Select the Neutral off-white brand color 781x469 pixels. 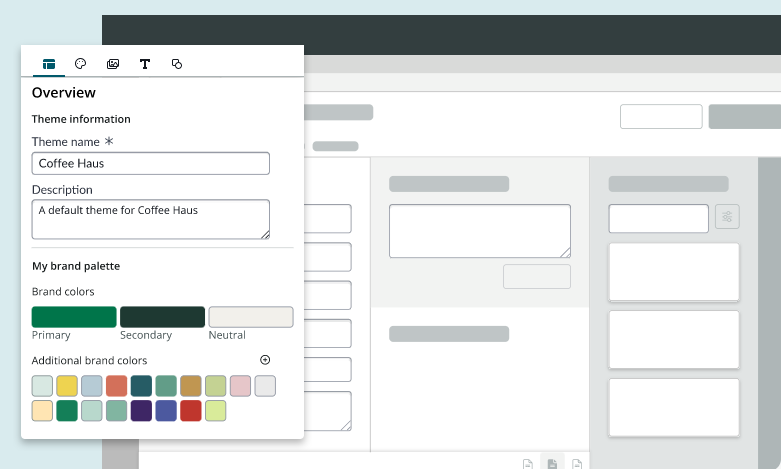pos(251,317)
